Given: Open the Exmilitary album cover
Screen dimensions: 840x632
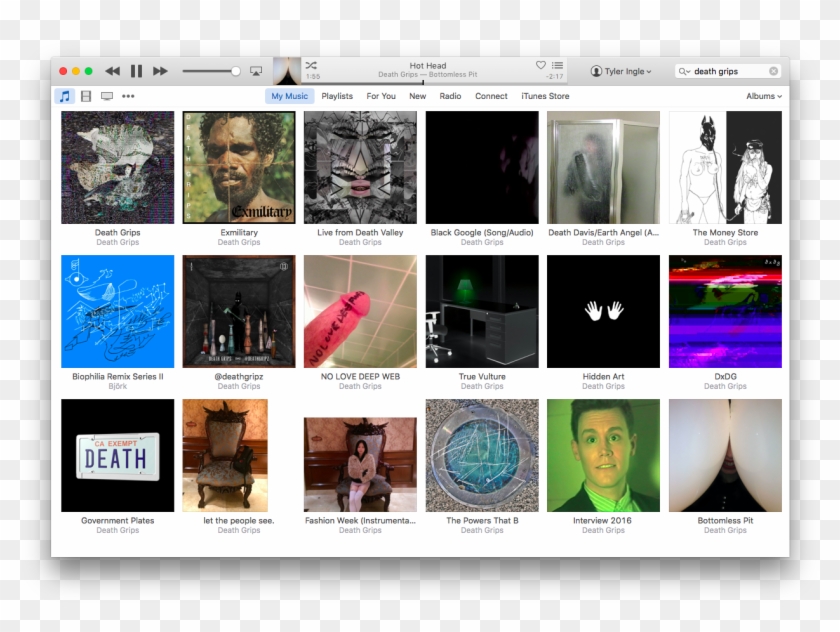Looking at the screenshot, I should tap(239, 167).
